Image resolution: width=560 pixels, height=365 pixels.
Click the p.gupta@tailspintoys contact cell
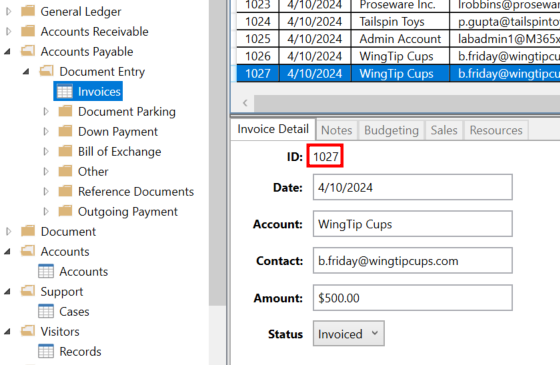click(x=505, y=21)
